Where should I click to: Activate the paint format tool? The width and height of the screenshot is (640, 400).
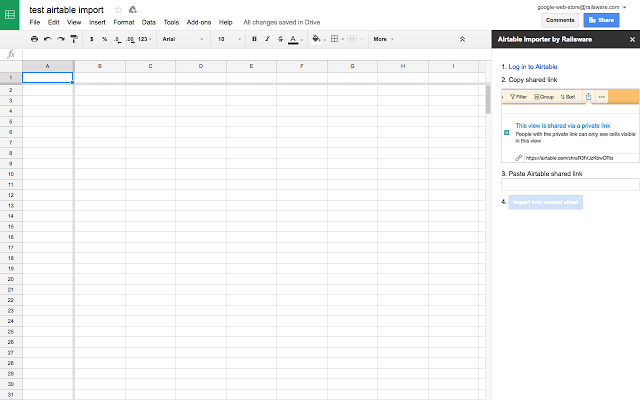click(x=74, y=39)
